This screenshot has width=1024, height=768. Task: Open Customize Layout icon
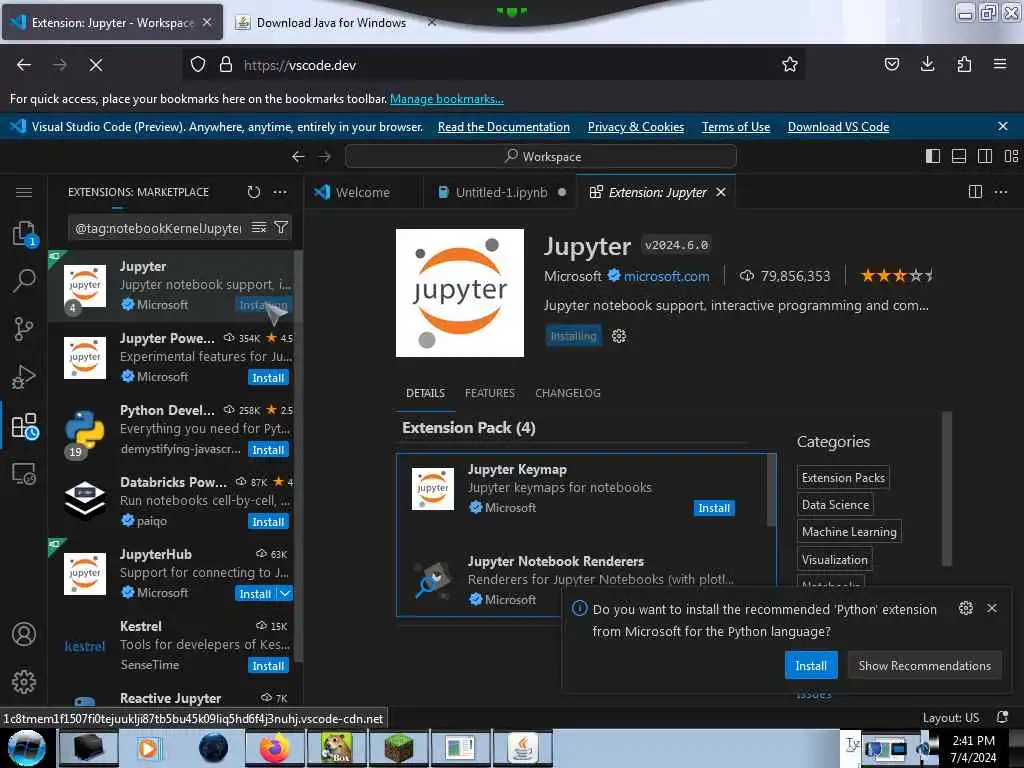pyautogui.click(x=1011, y=156)
